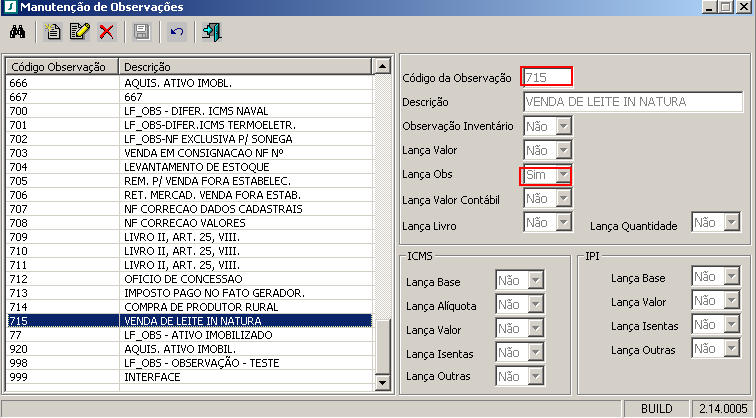Click the Descrição column header
Screen dimensions: 756x418
pyautogui.click(x=243, y=66)
